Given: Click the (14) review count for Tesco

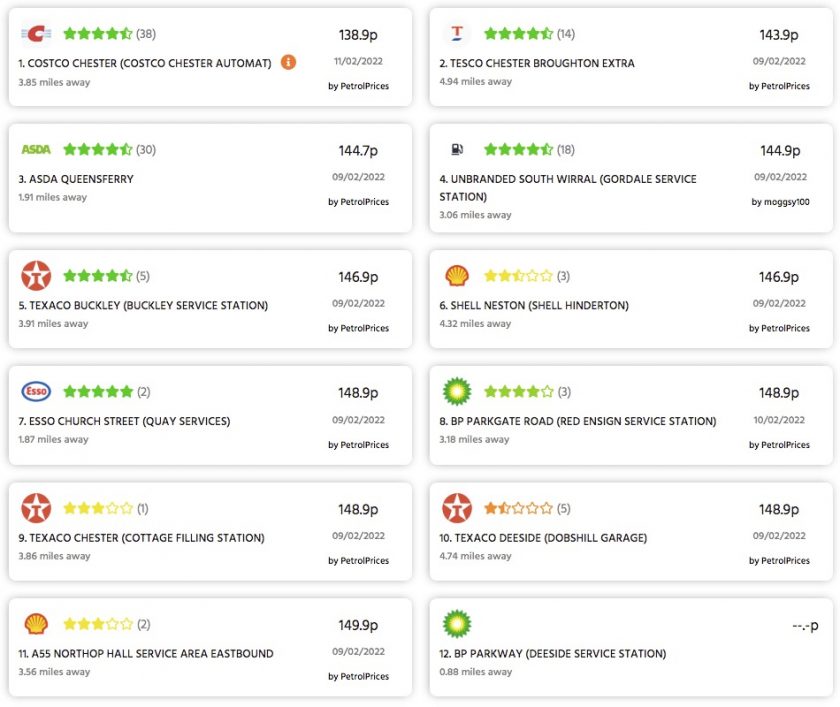Looking at the screenshot, I should [566, 34].
